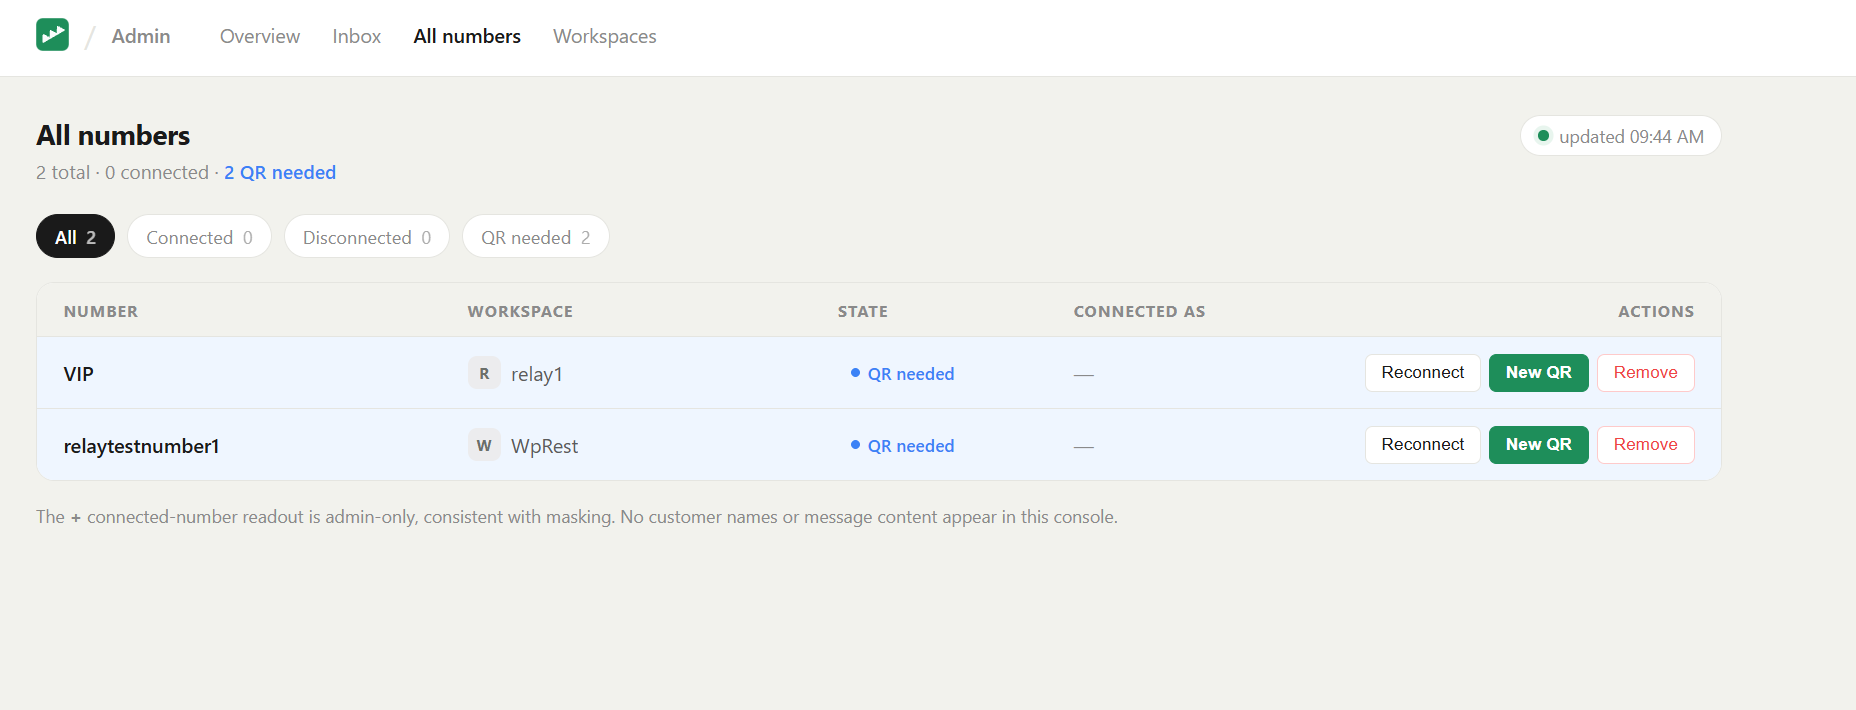Image resolution: width=1856 pixels, height=710 pixels.
Task: Click QR needed state in relaytestnumber1 row
Action: point(903,446)
